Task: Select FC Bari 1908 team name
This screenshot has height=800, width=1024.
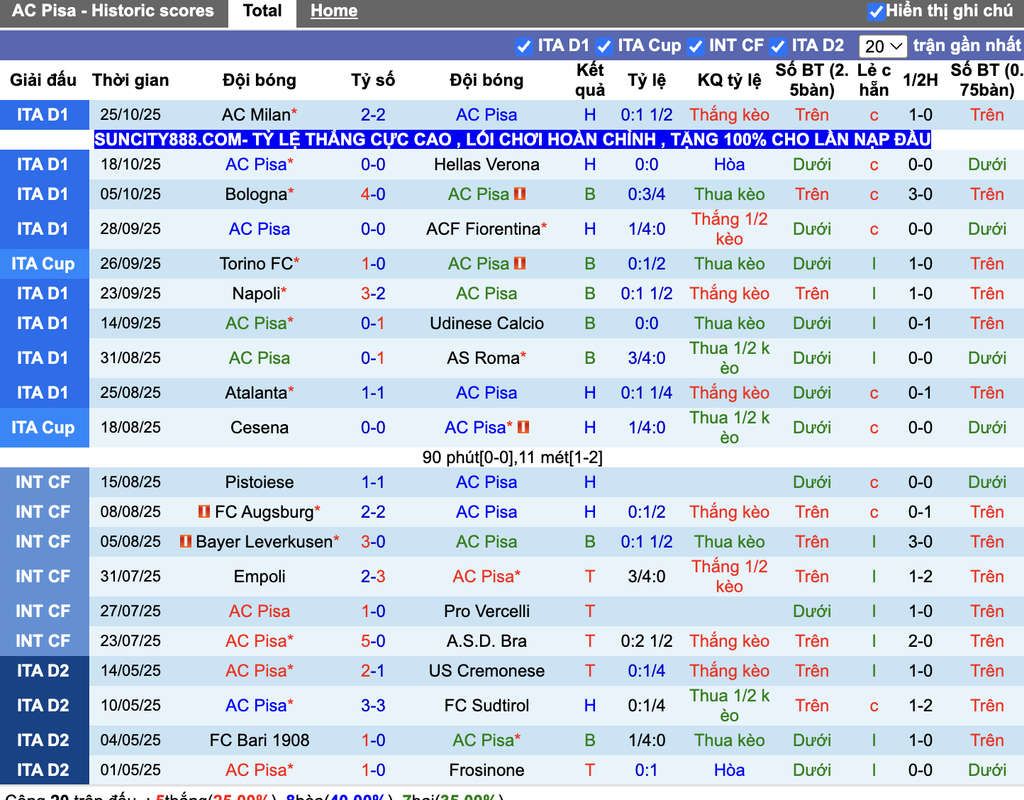Action: 259,740
